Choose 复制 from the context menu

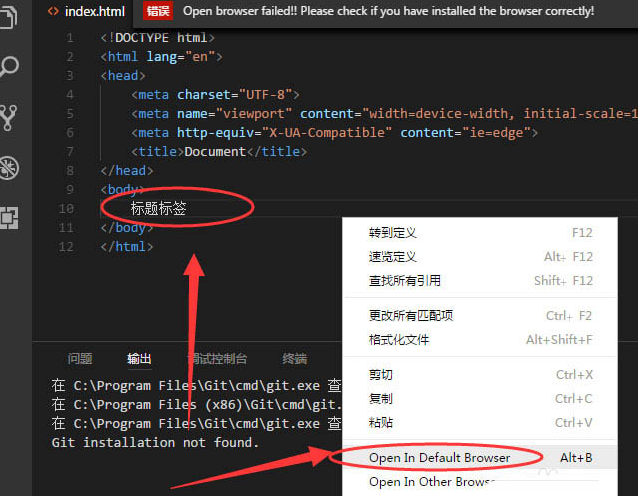pyautogui.click(x=381, y=399)
